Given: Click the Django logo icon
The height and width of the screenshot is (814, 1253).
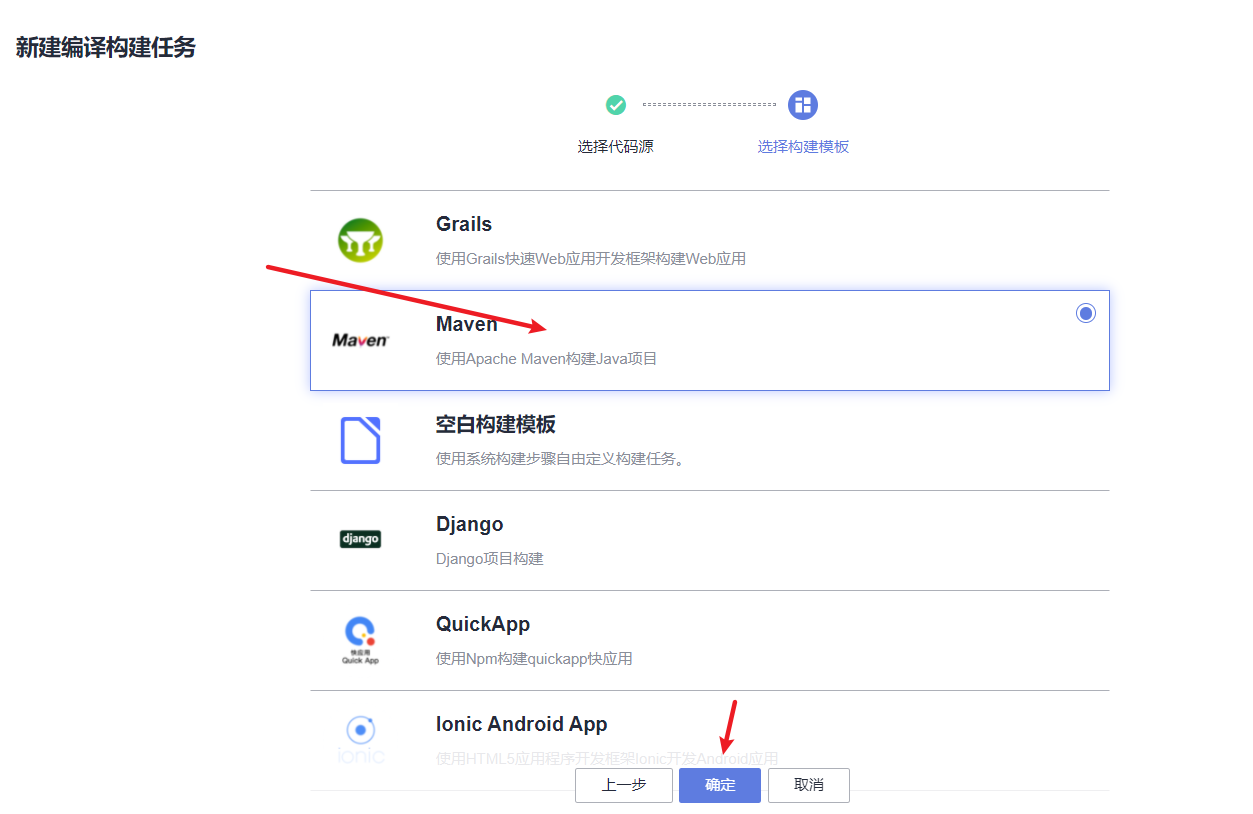Looking at the screenshot, I should pos(360,539).
